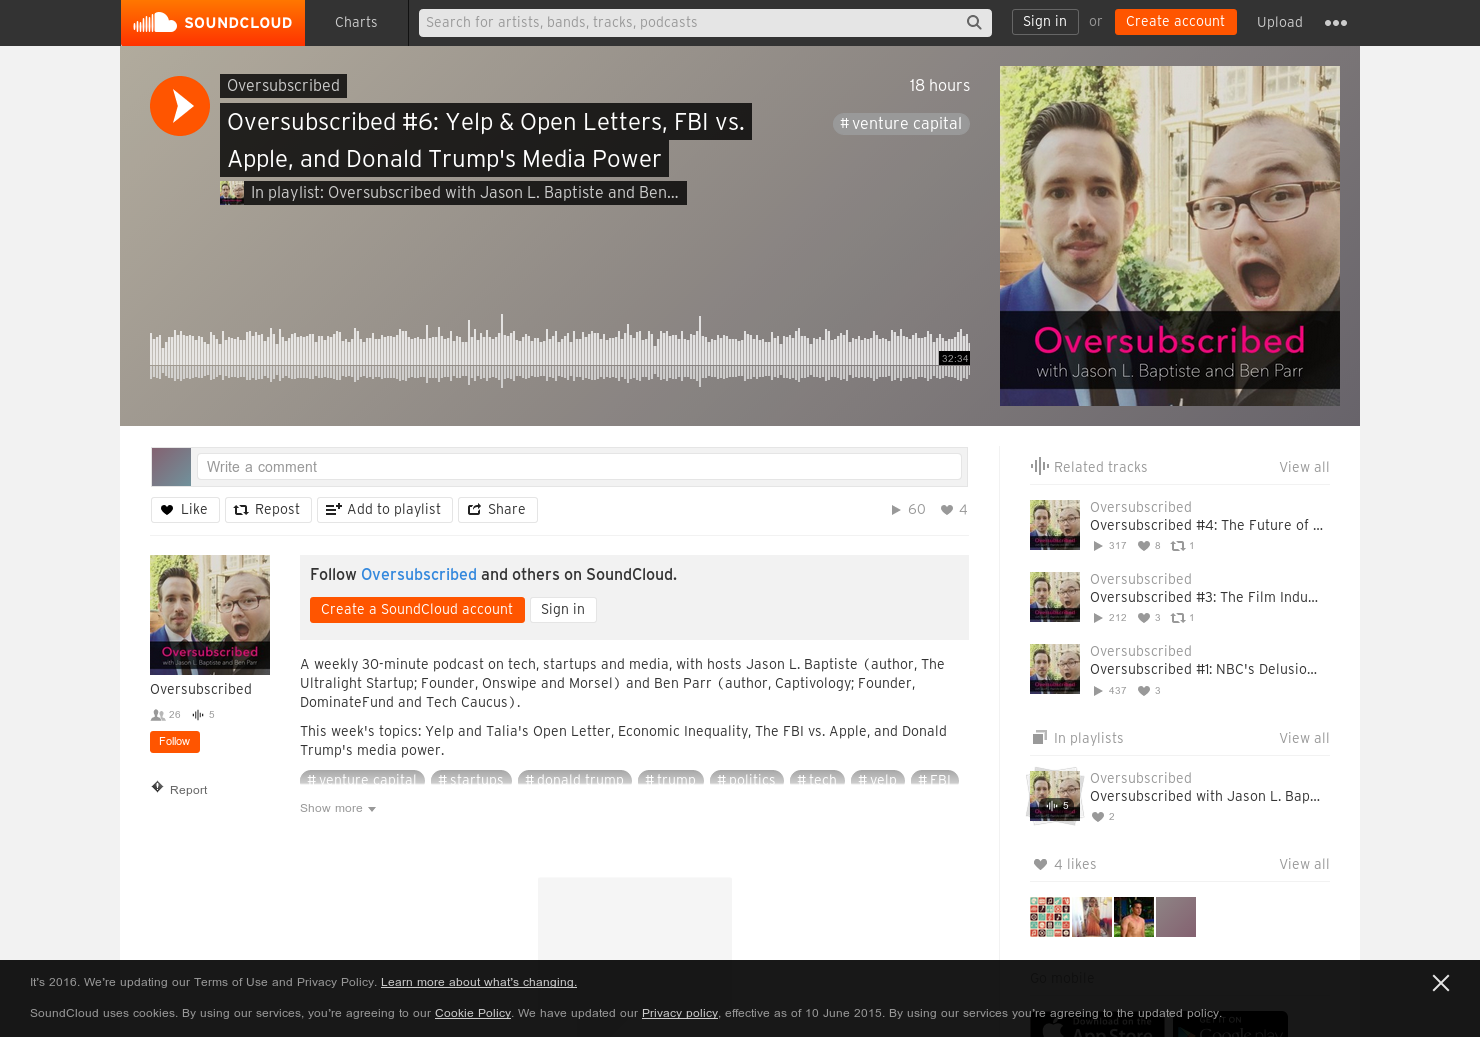Open Oversubscribed #1 related track

click(1203, 669)
